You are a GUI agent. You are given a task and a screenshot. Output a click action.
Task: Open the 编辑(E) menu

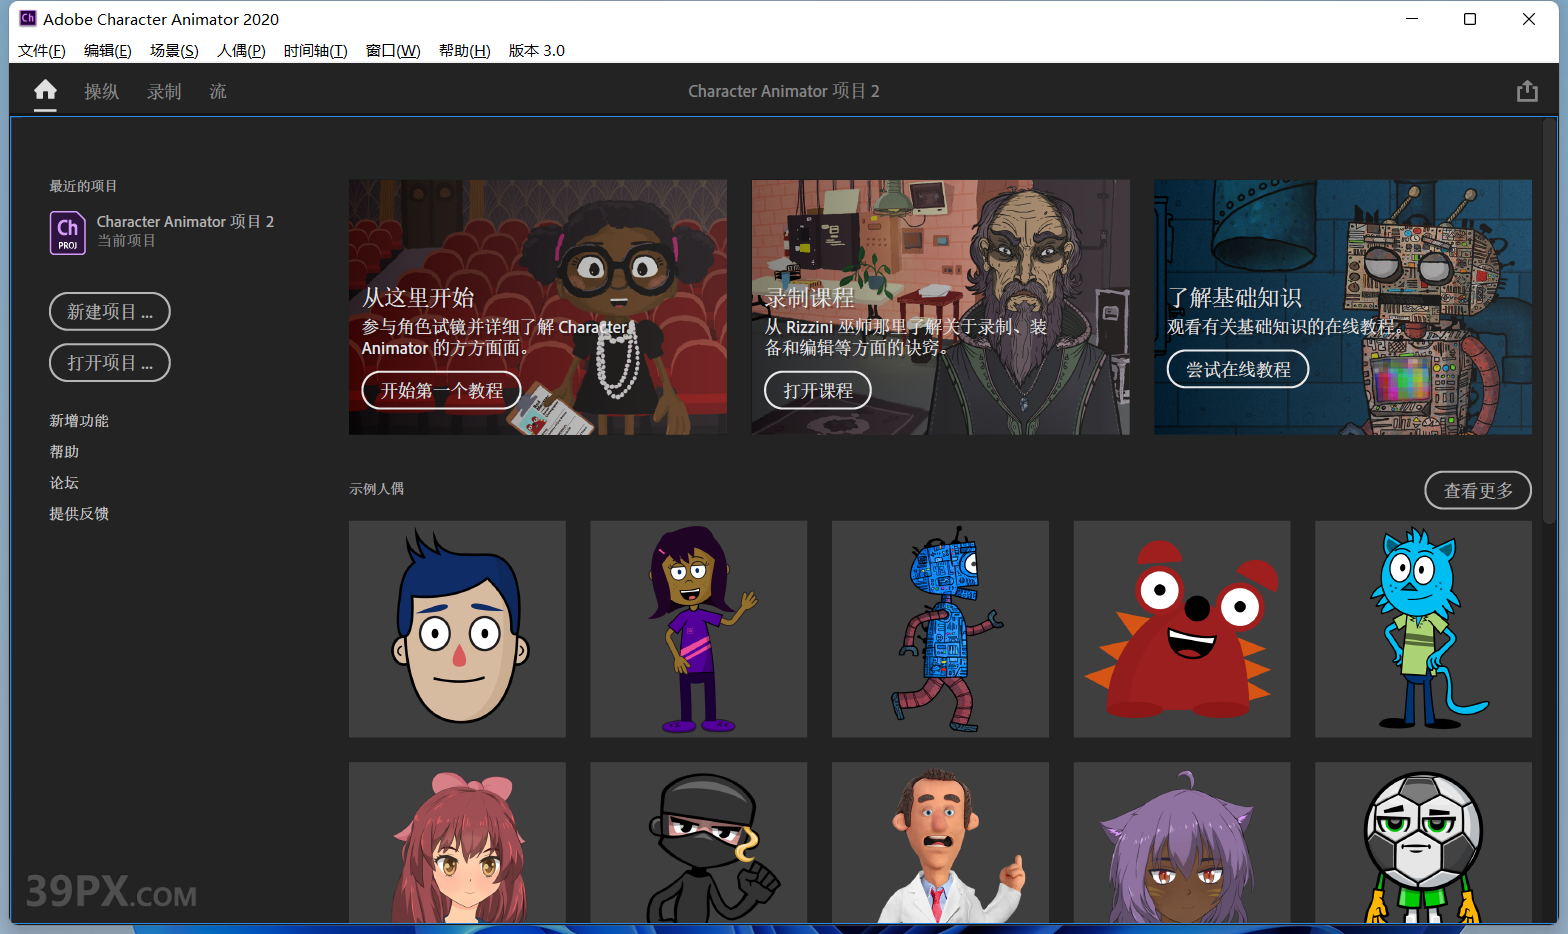pos(108,50)
